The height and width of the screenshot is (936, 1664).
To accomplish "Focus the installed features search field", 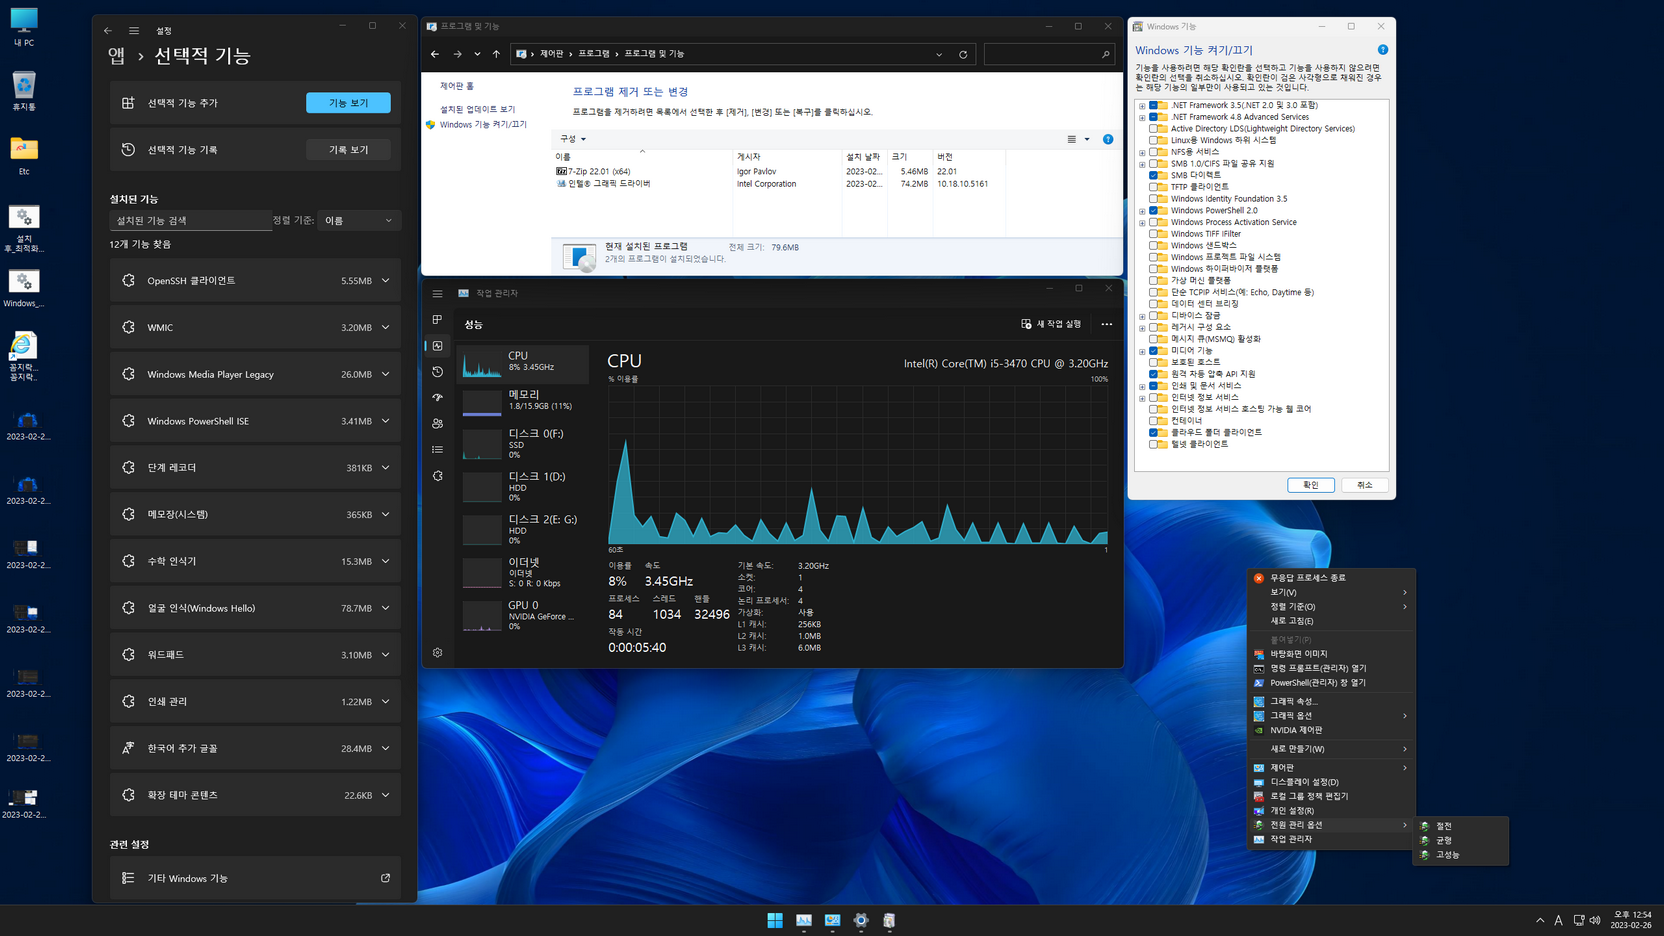I will pos(190,220).
